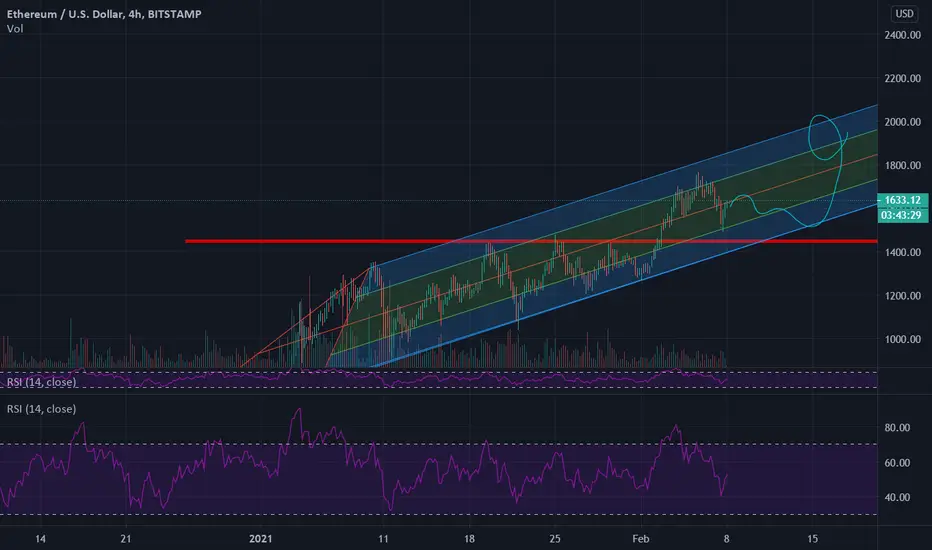Click the 80.00 RSI axis label

(x=897, y=428)
